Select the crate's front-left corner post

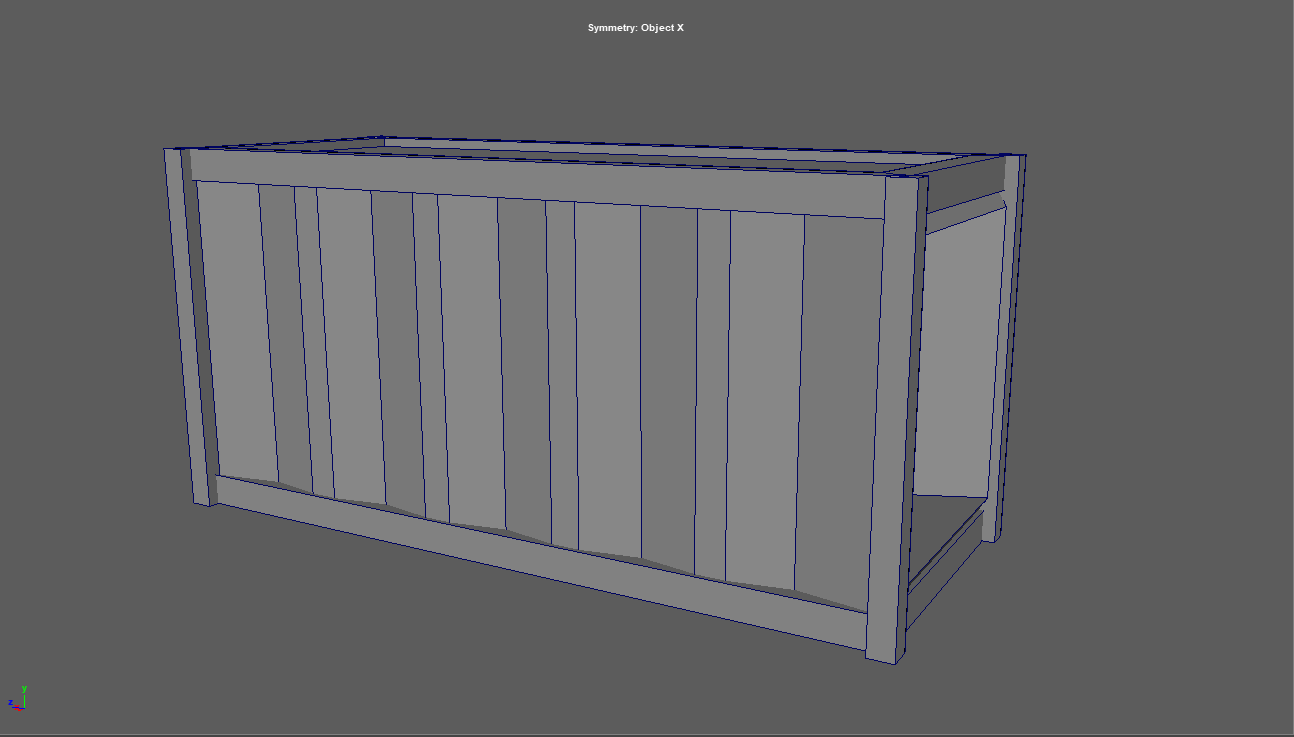(x=189, y=327)
